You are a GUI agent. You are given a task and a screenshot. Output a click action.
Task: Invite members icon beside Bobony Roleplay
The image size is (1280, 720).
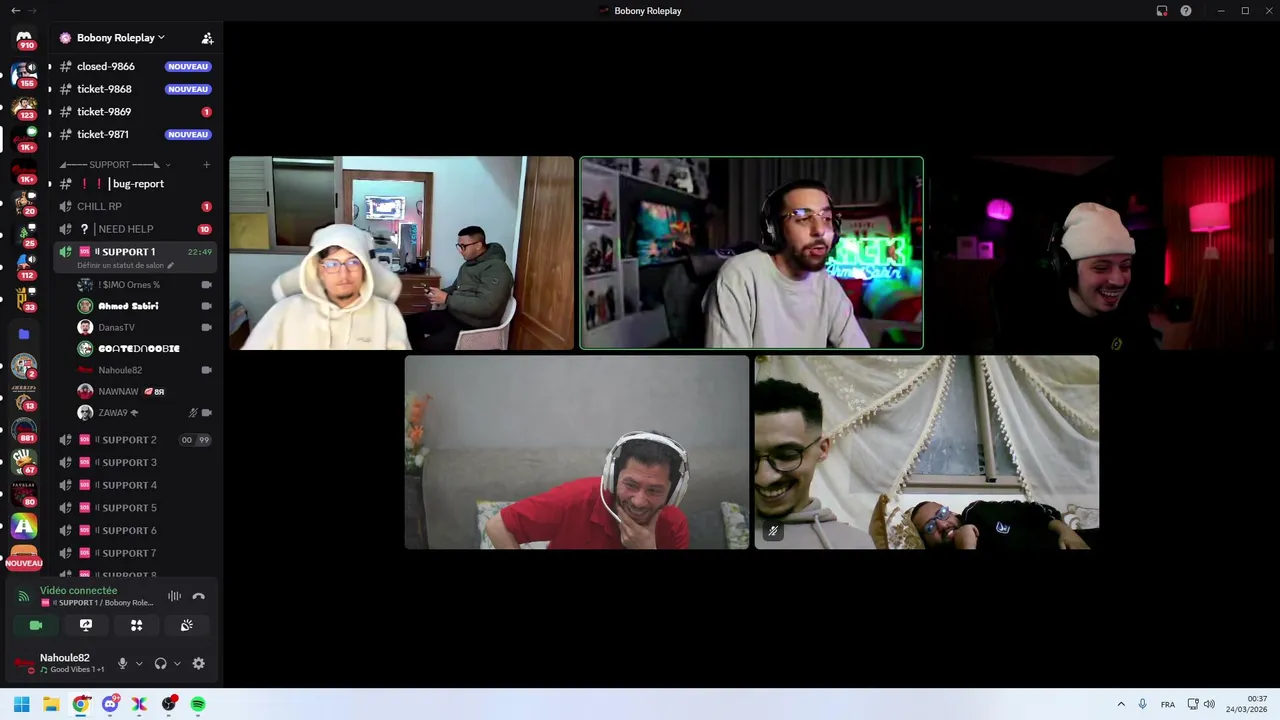(x=207, y=38)
